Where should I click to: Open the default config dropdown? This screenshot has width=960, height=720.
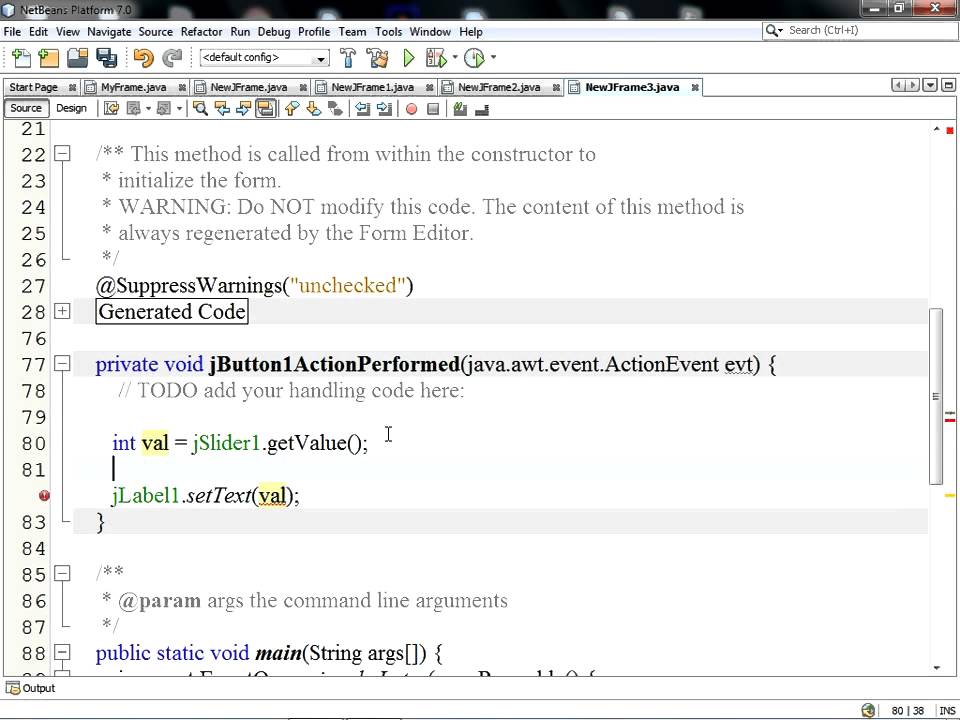[x=264, y=58]
